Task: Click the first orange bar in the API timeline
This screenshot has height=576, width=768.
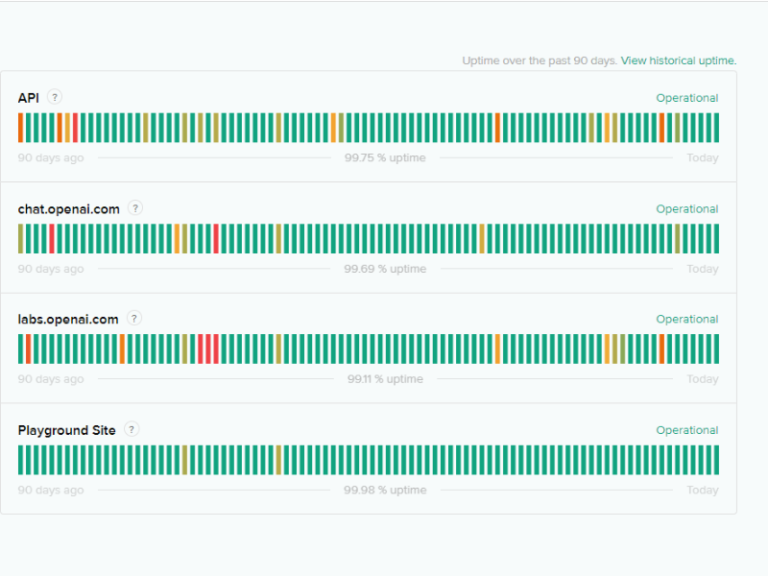Action: pos(21,128)
